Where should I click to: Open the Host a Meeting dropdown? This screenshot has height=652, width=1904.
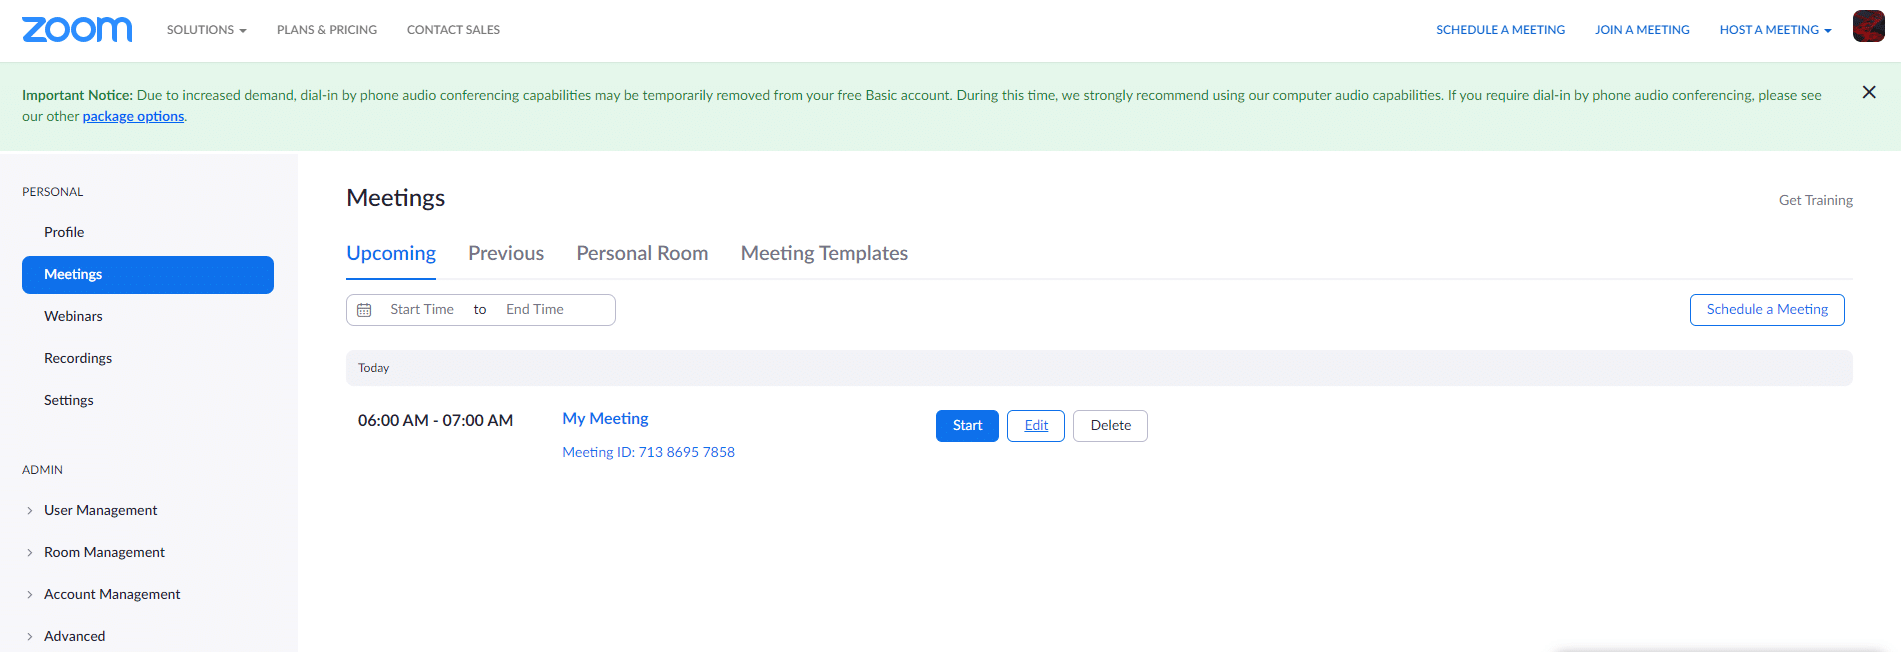click(1775, 30)
